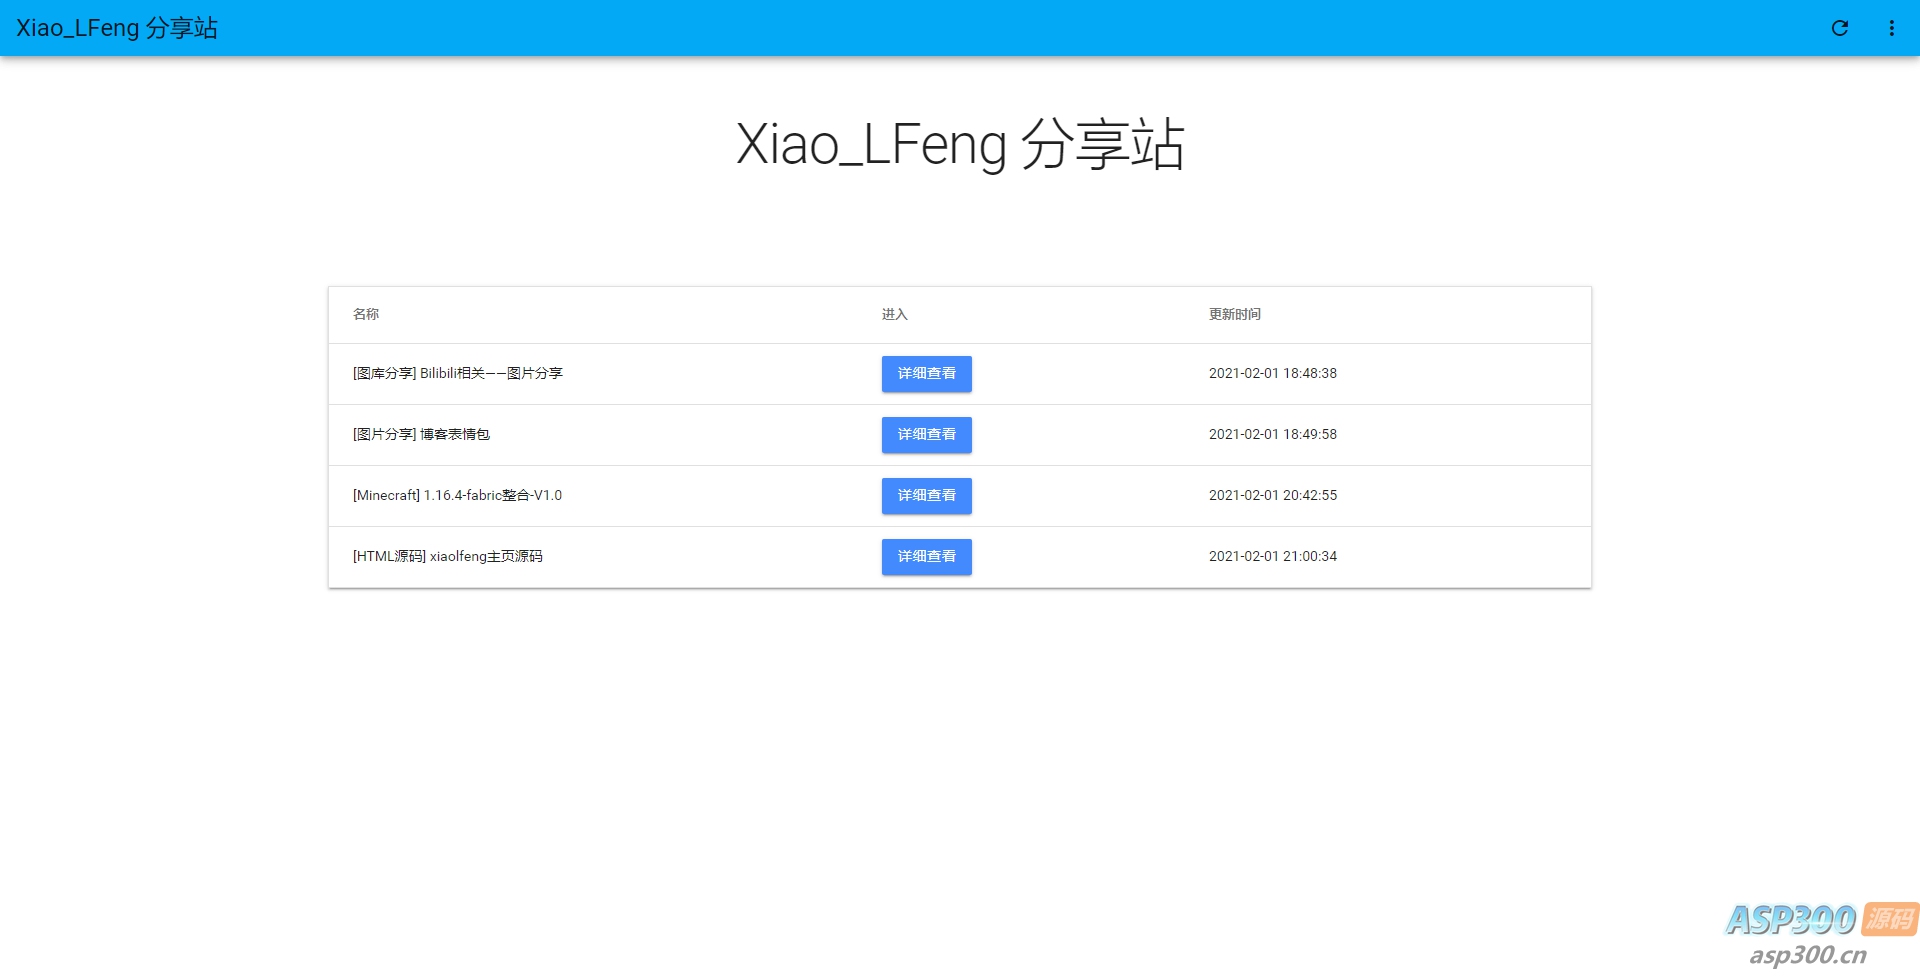Click the refresh icon in the top bar
The image size is (1920, 977).
tap(1839, 28)
